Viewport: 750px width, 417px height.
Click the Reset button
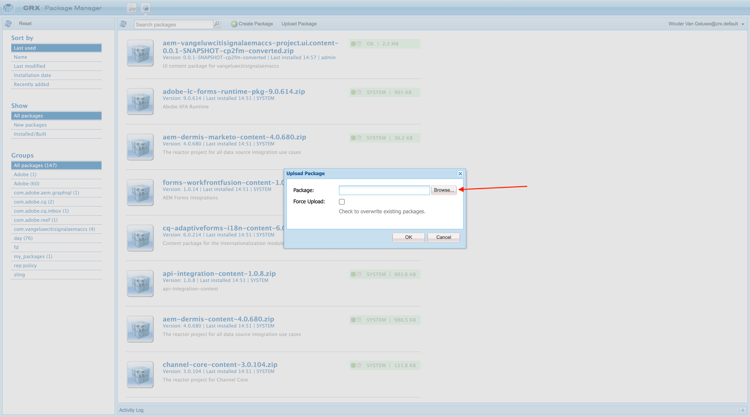(x=25, y=23)
